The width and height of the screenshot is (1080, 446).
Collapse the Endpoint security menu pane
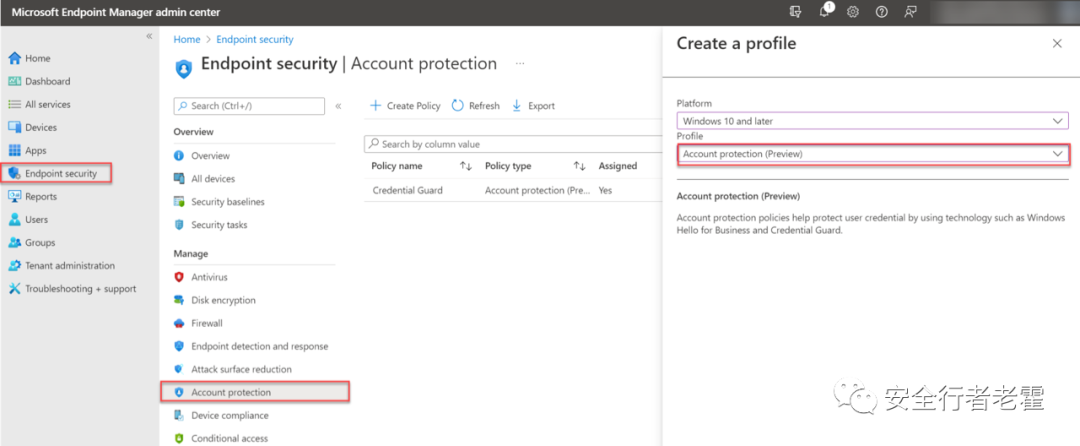338,106
